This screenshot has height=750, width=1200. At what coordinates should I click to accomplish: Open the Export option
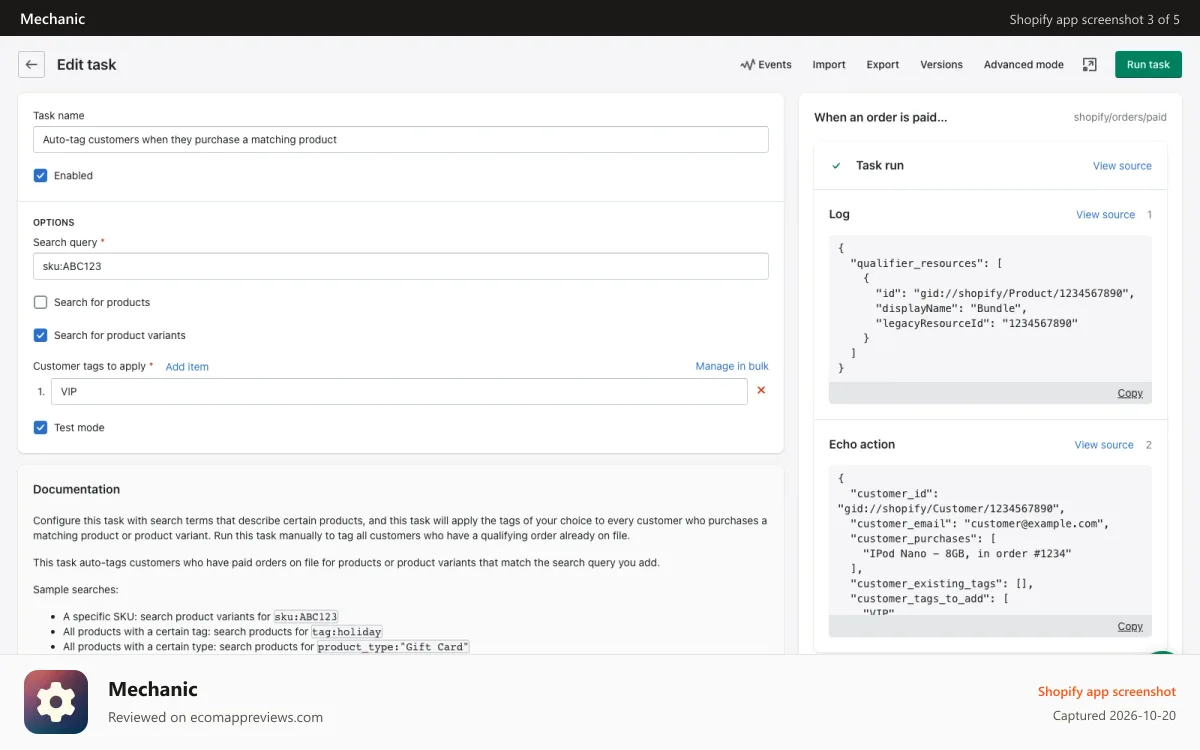click(883, 64)
